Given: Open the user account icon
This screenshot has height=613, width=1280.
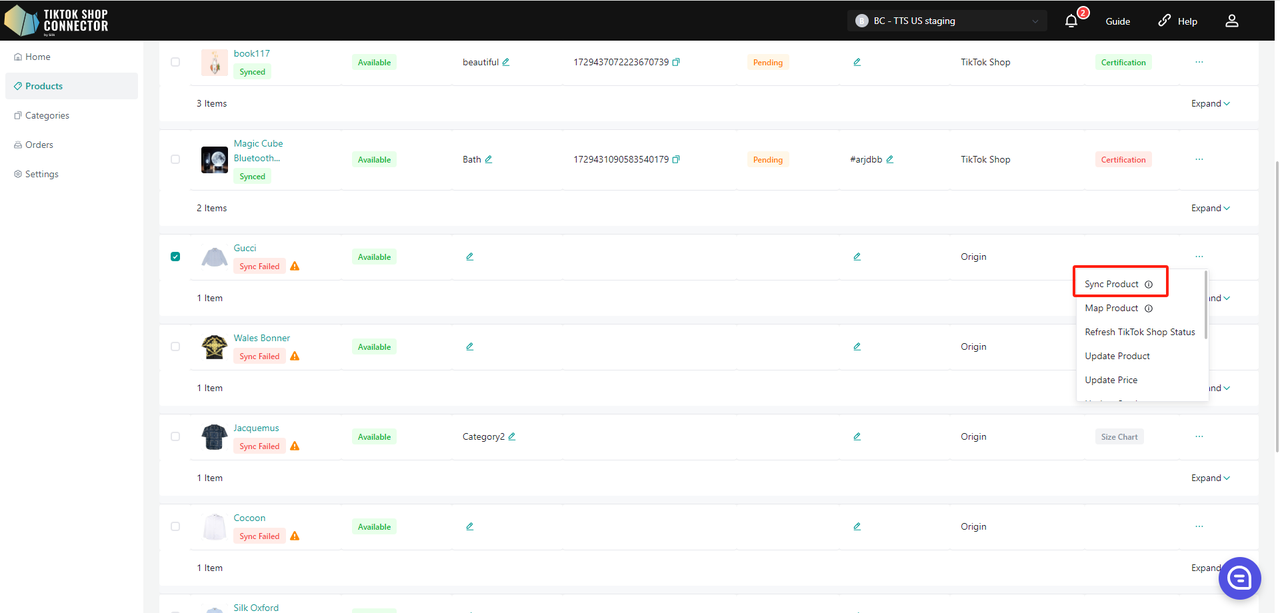Looking at the screenshot, I should pyautogui.click(x=1232, y=21).
